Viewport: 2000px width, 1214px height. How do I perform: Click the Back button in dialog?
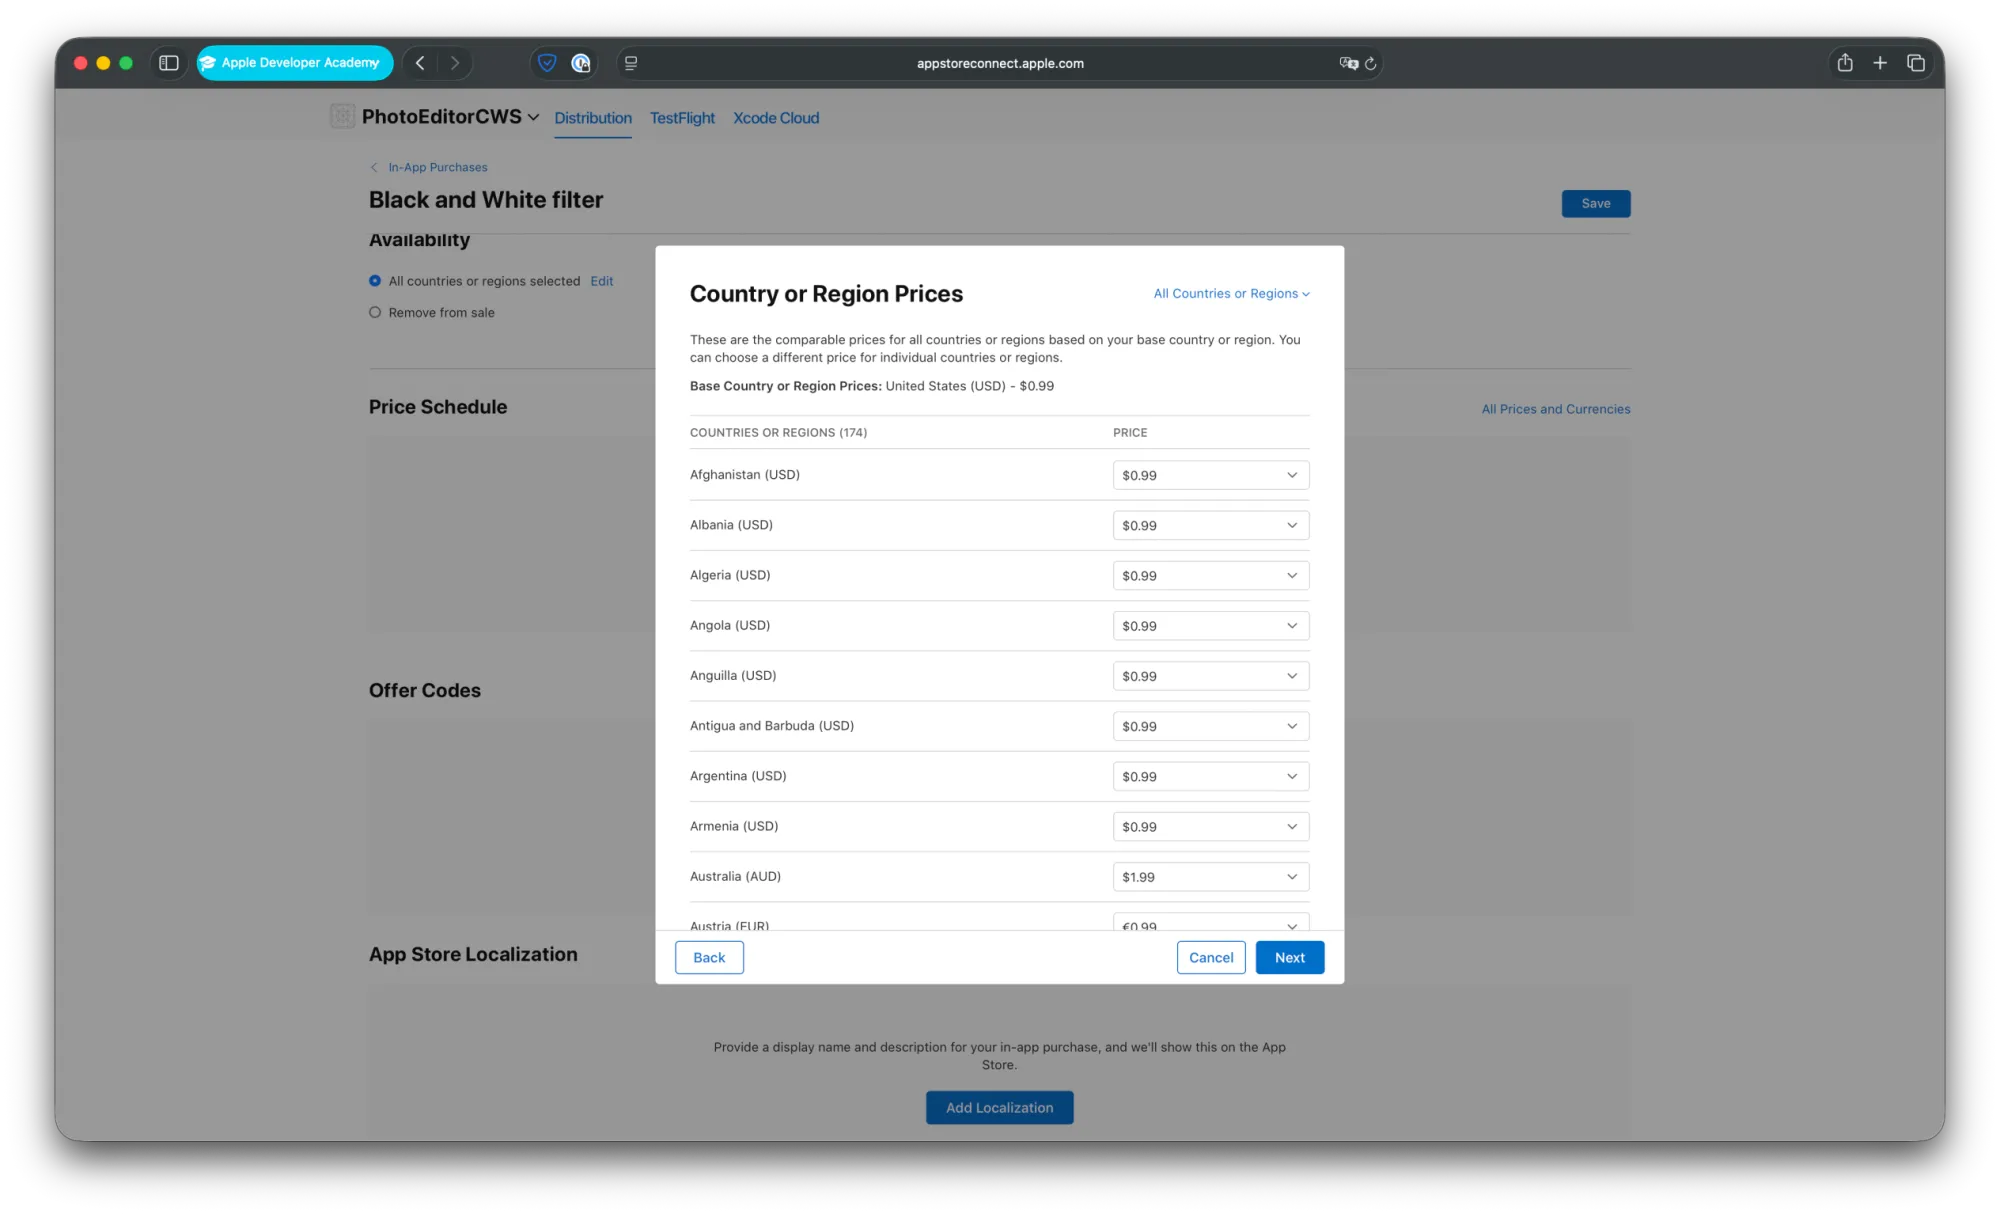coord(709,958)
